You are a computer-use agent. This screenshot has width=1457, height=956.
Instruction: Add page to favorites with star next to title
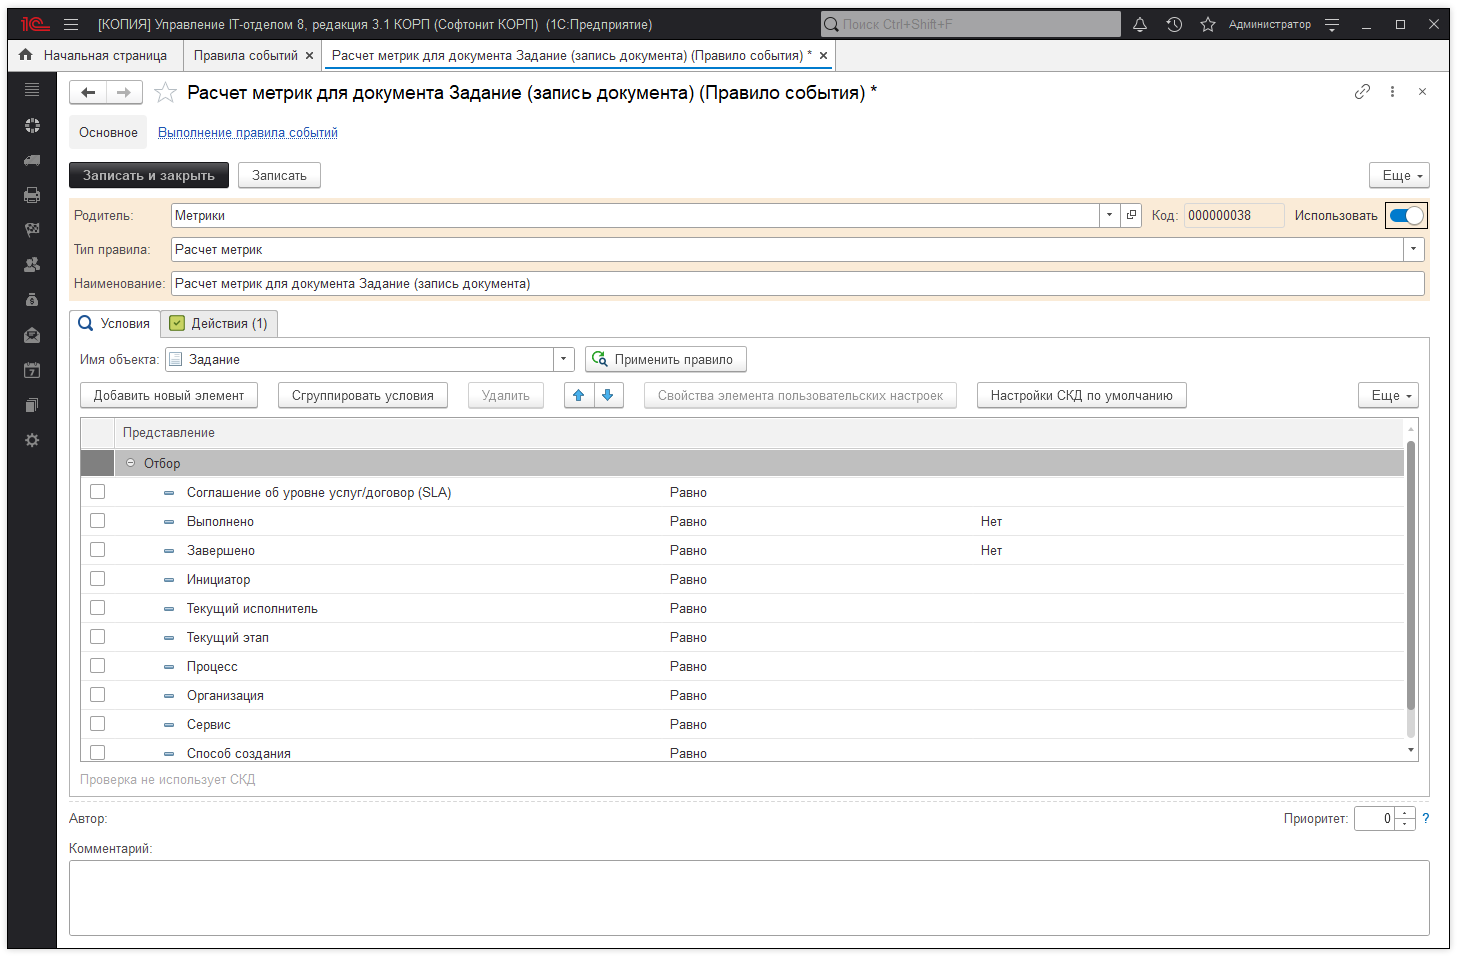click(x=166, y=93)
